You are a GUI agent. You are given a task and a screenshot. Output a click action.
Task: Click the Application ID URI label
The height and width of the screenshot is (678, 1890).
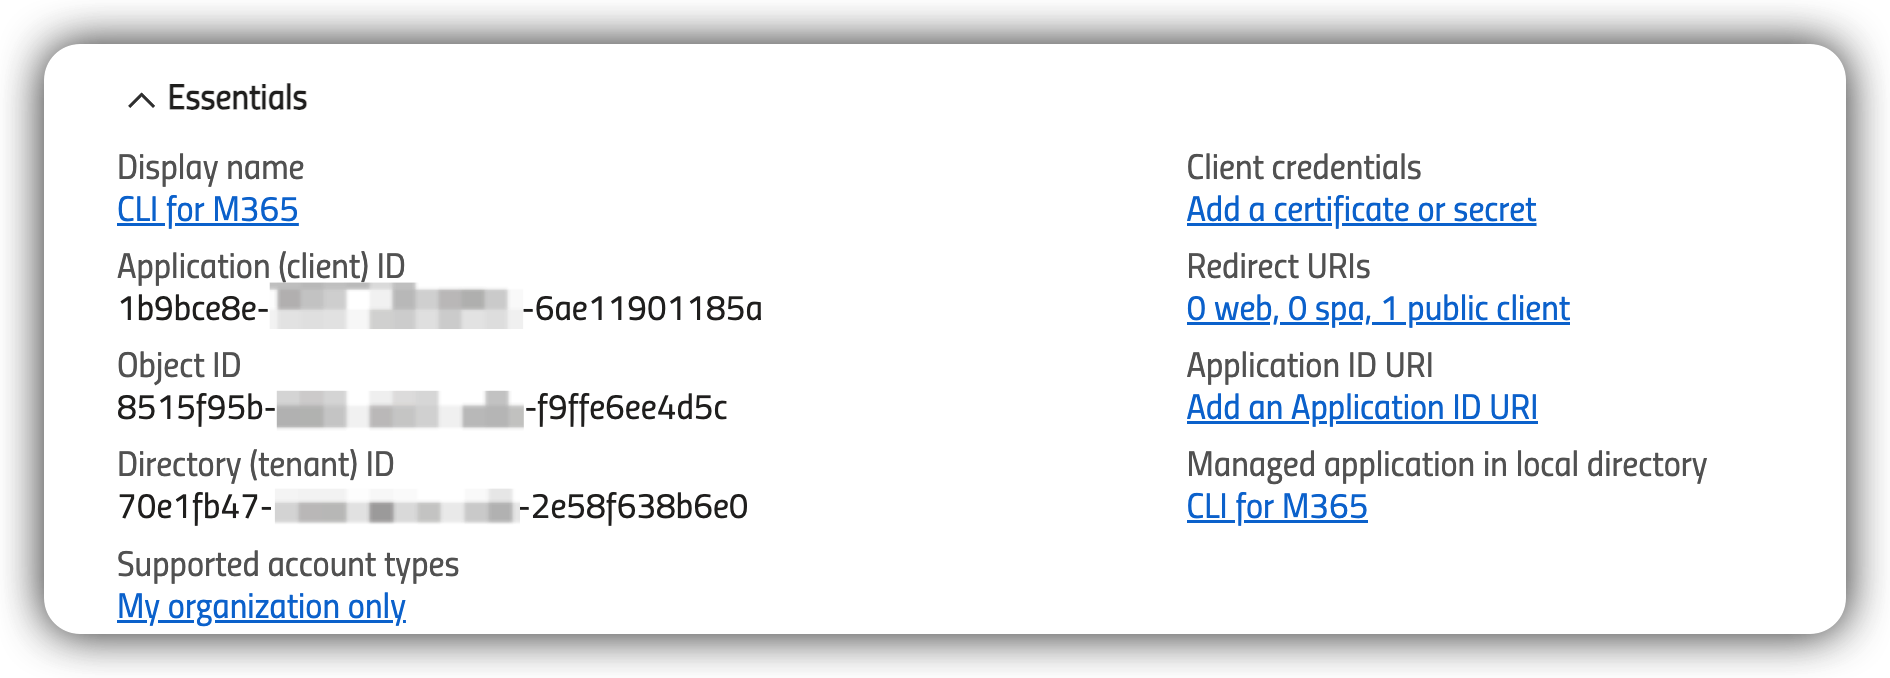[1309, 365]
